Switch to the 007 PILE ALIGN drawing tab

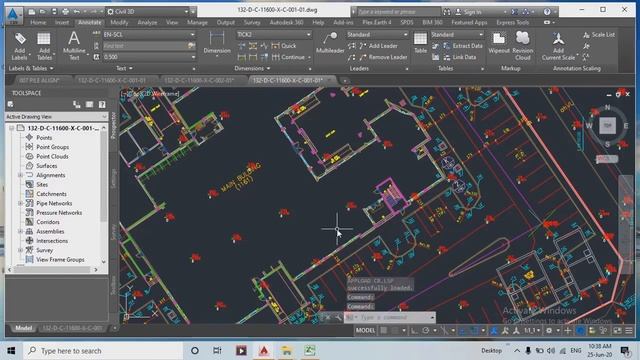39,80
